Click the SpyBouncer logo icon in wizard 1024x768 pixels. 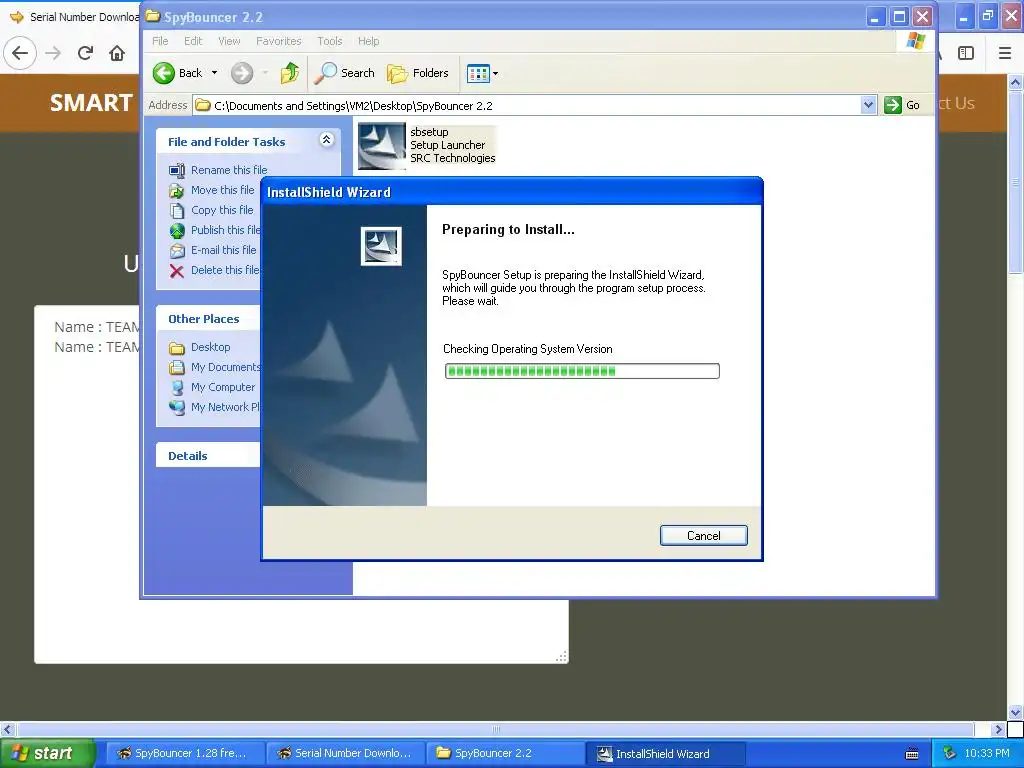coord(381,246)
